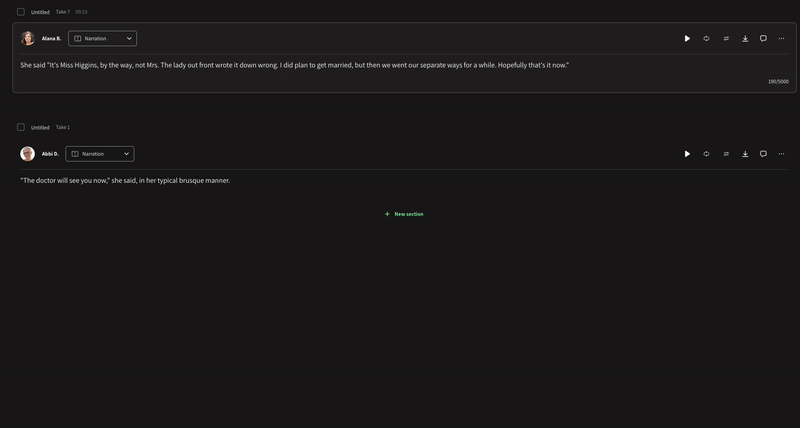Image resolution: width=800 pixels, height=428 pixels.
Task: Open Narration style dropdown for Abbi D.
Action: click(100, 154)
